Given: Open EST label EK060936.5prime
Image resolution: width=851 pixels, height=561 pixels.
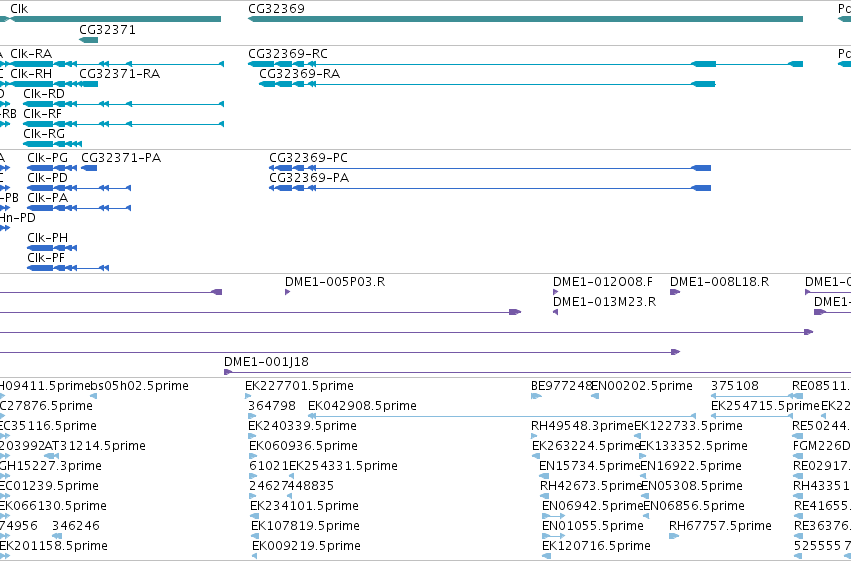Looking at the screenshot, I should click(303, 446).
